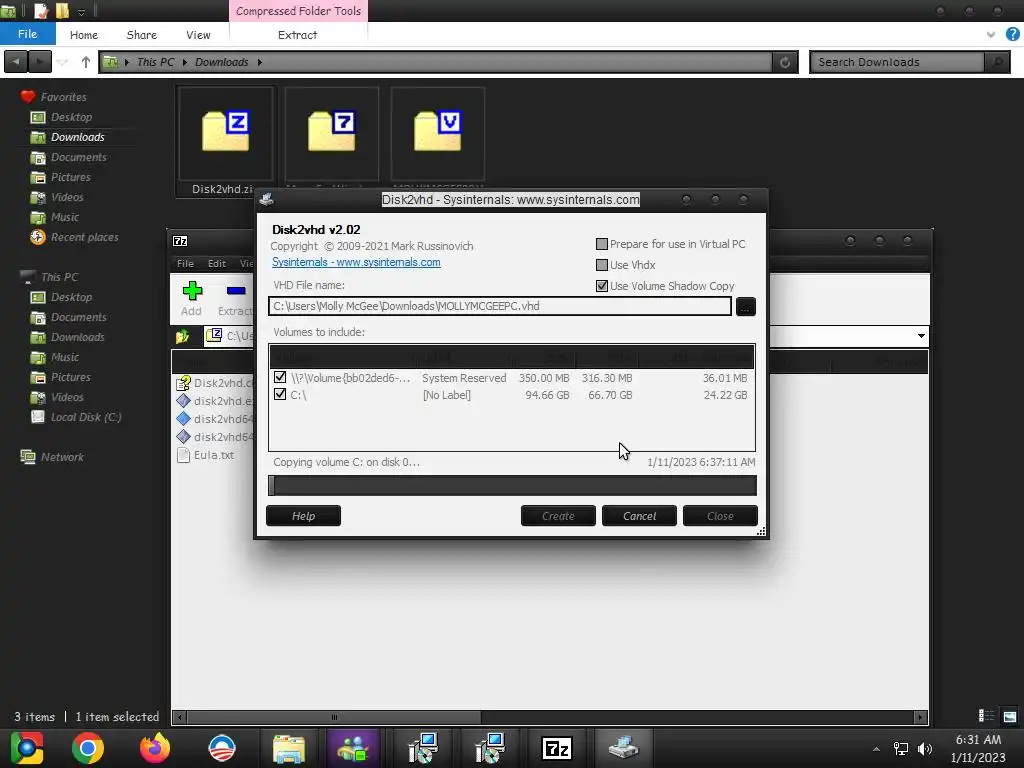Switch to the Home ribbon tab
The width and height of the screenshot is (1024, 768).
click(84, 35)
